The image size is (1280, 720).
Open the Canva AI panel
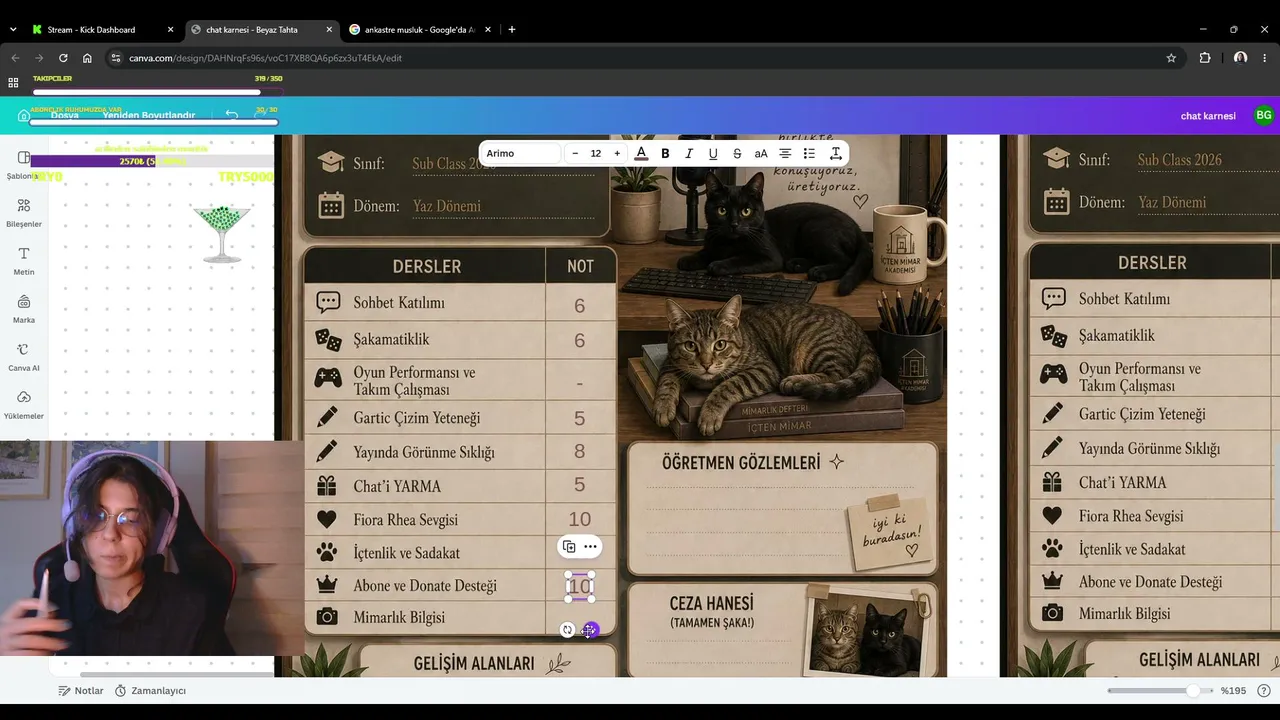point(24,357)
